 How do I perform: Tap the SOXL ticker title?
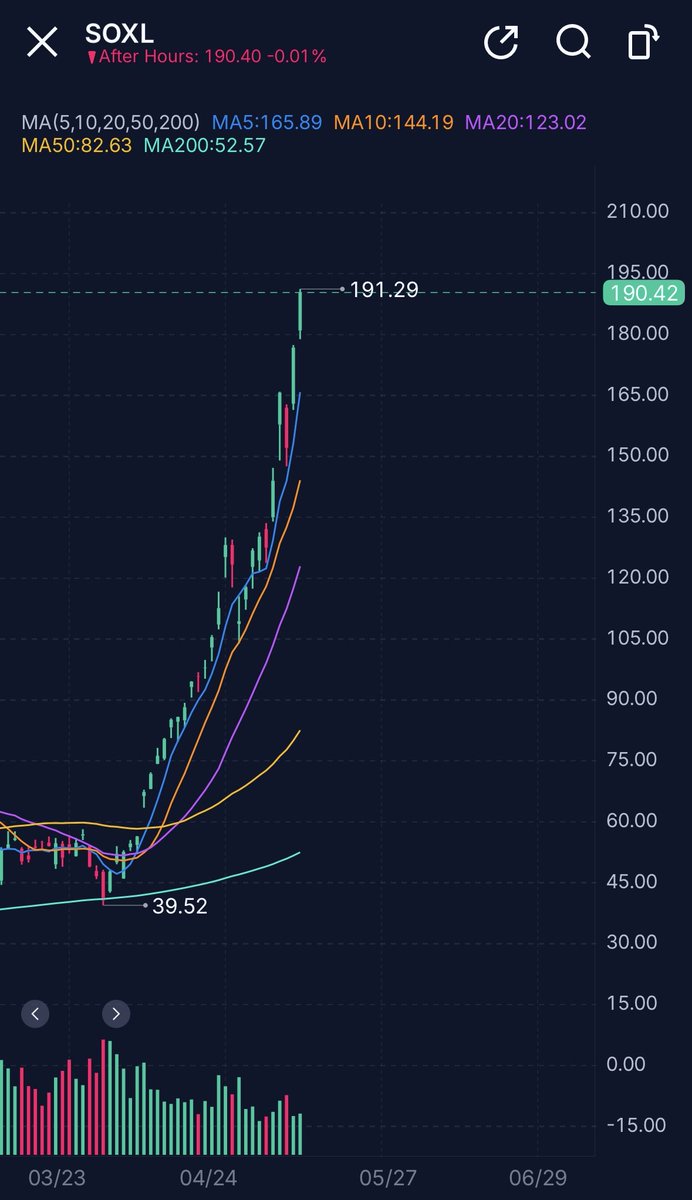[x=119, y=33]
